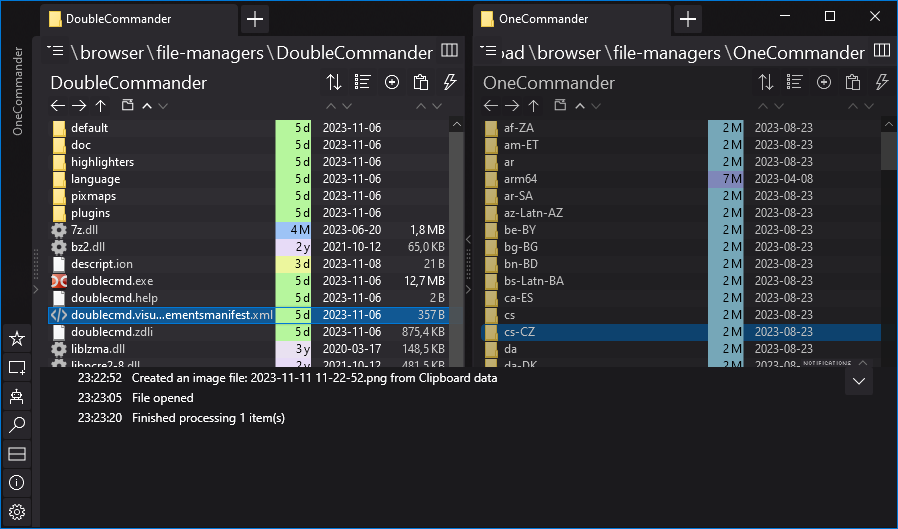
Task: Click clipboard paste icon in OneCommander pane
Action: pyautogui.click(x=853, y=83)
